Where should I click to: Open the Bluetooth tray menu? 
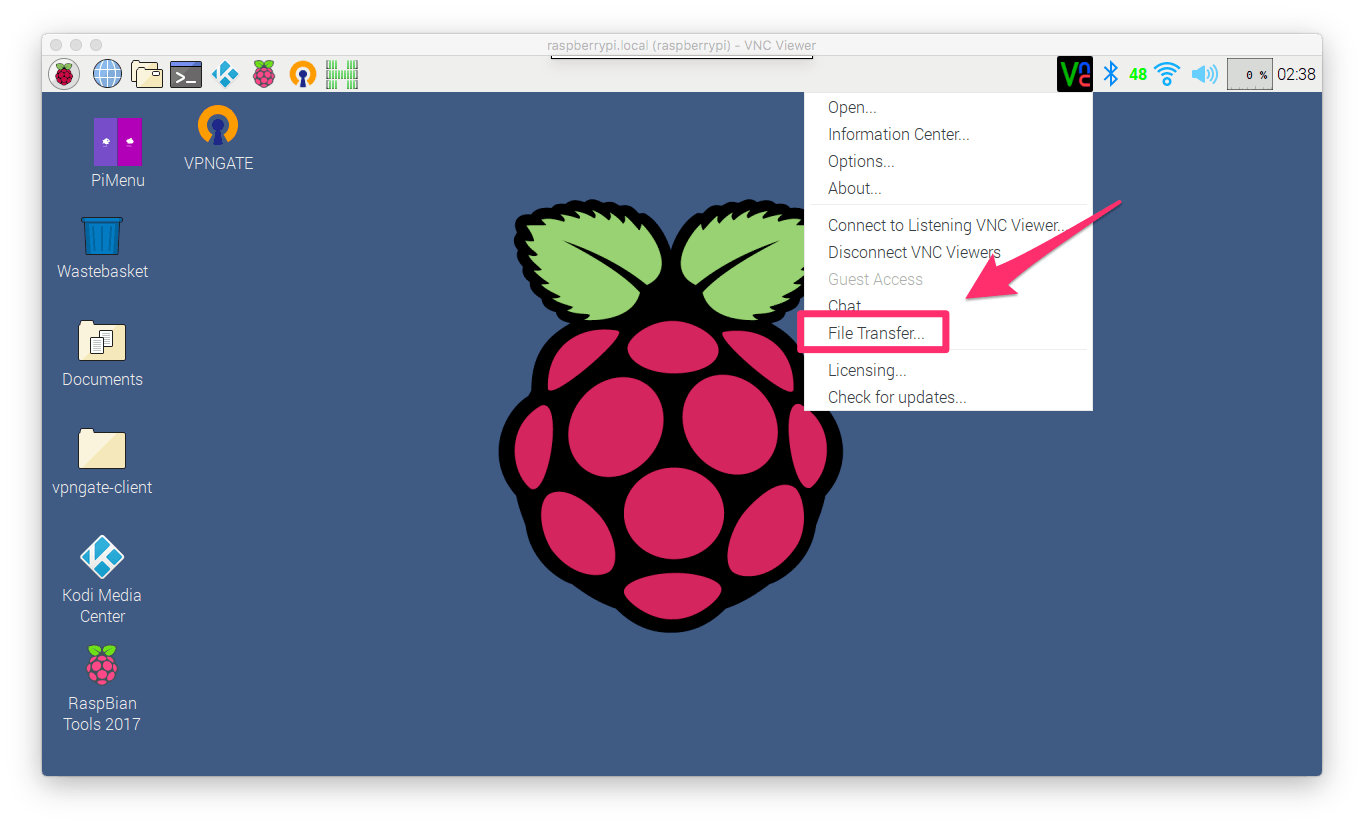(1110, 74)
